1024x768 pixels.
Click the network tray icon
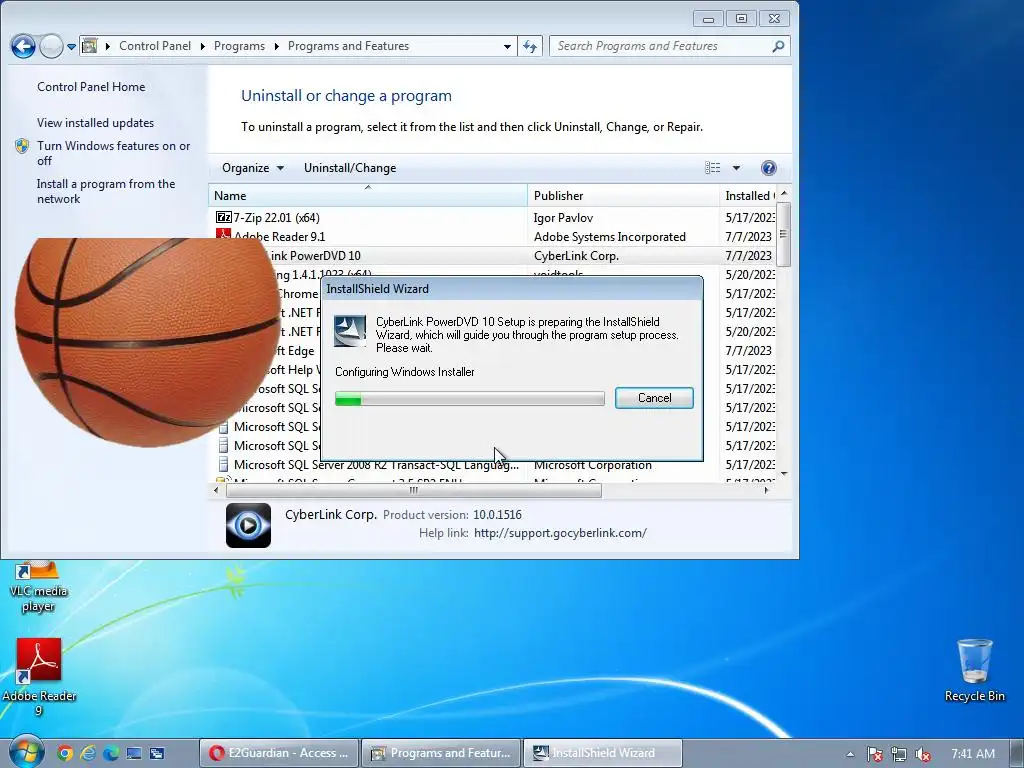pyautogui.click(x=899, y=754)
